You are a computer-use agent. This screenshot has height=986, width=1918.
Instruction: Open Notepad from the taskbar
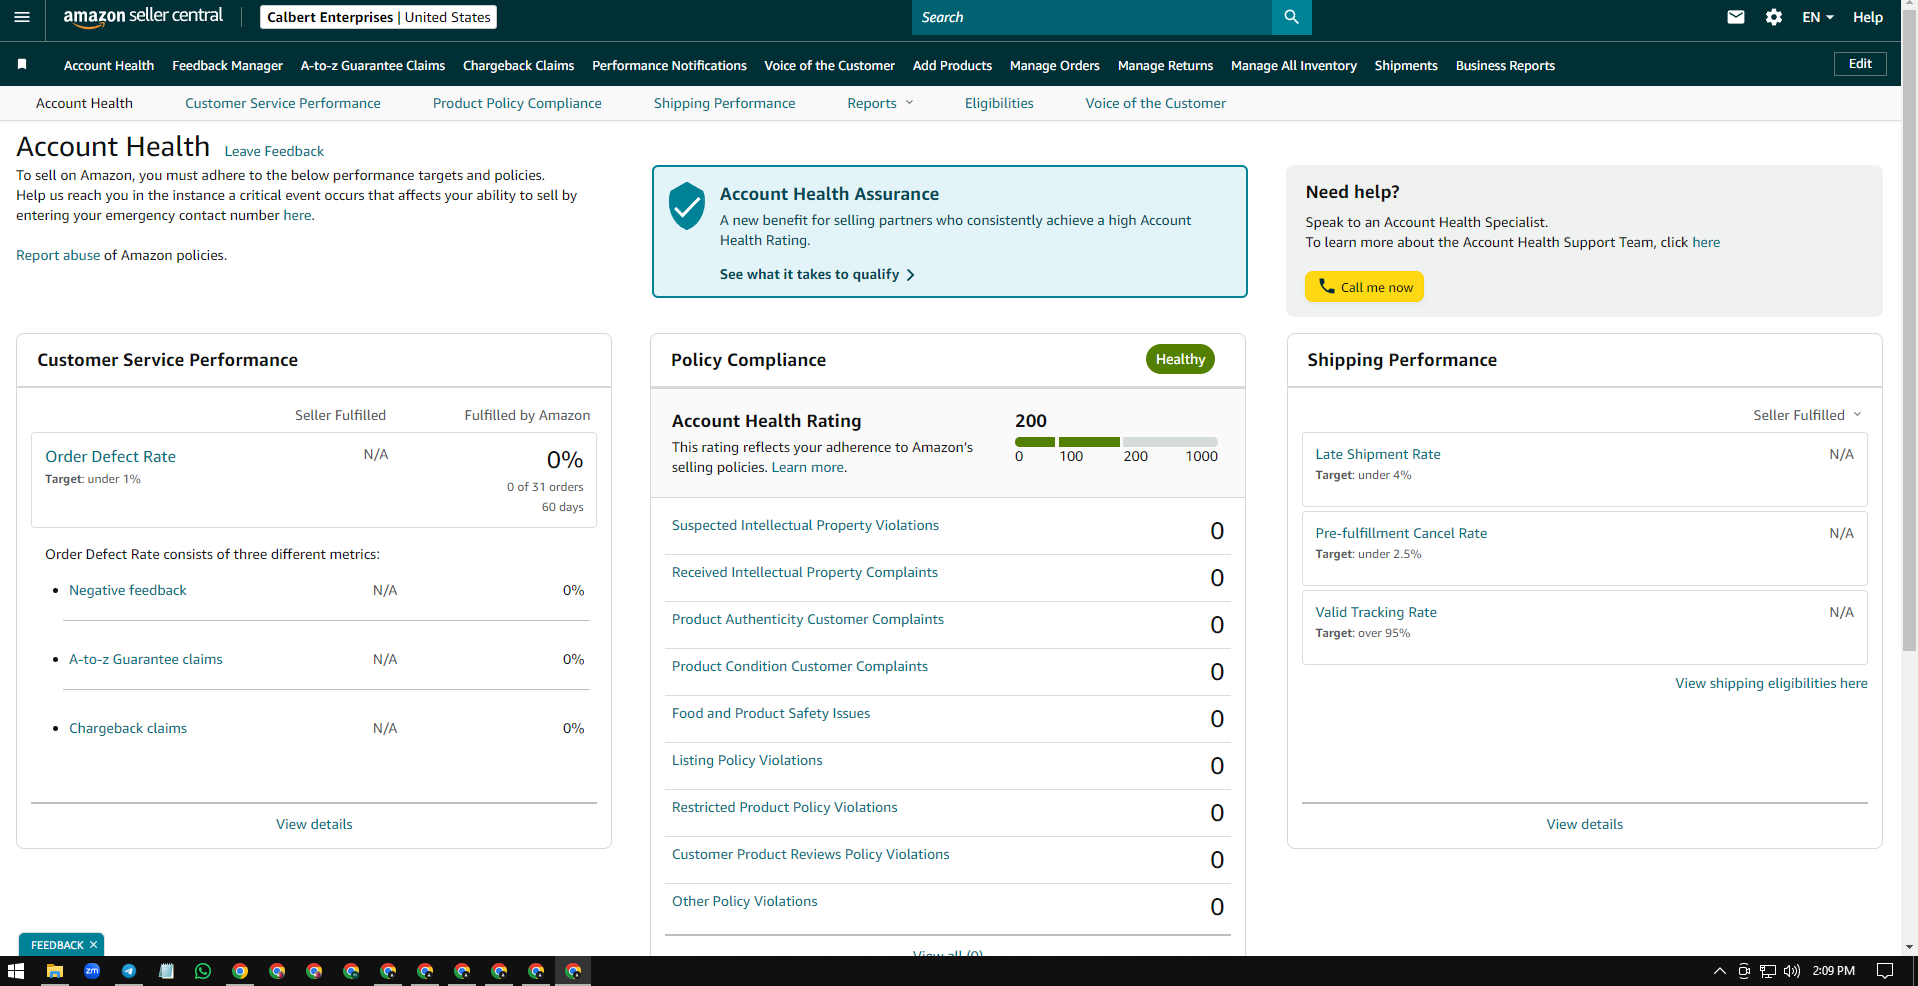point(166,971)
